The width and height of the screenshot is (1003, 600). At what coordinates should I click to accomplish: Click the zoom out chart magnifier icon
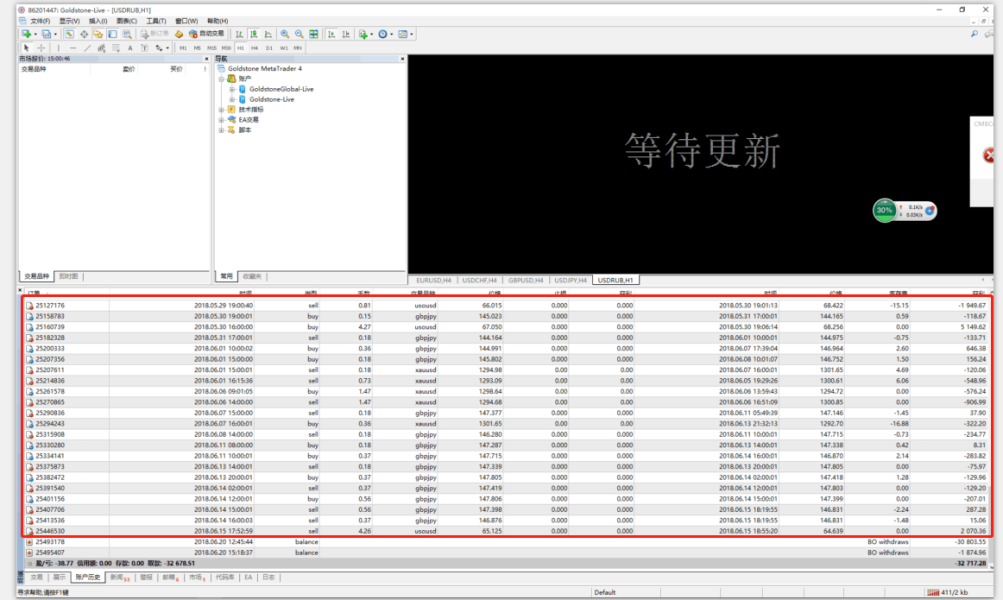299,34
